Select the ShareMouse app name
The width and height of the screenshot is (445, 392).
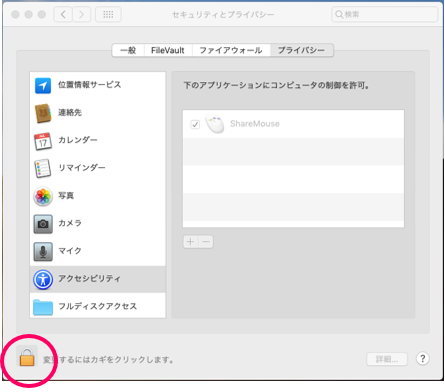point(255,124)
